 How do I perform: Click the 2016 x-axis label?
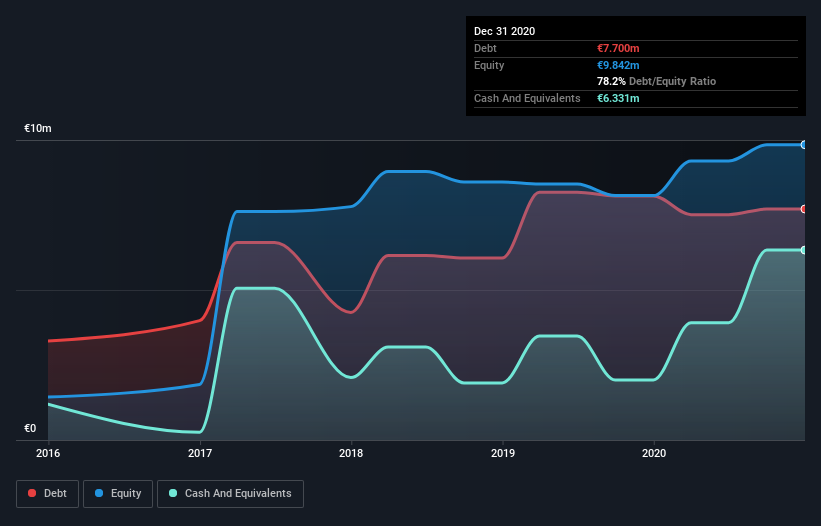tap(48, 453)
